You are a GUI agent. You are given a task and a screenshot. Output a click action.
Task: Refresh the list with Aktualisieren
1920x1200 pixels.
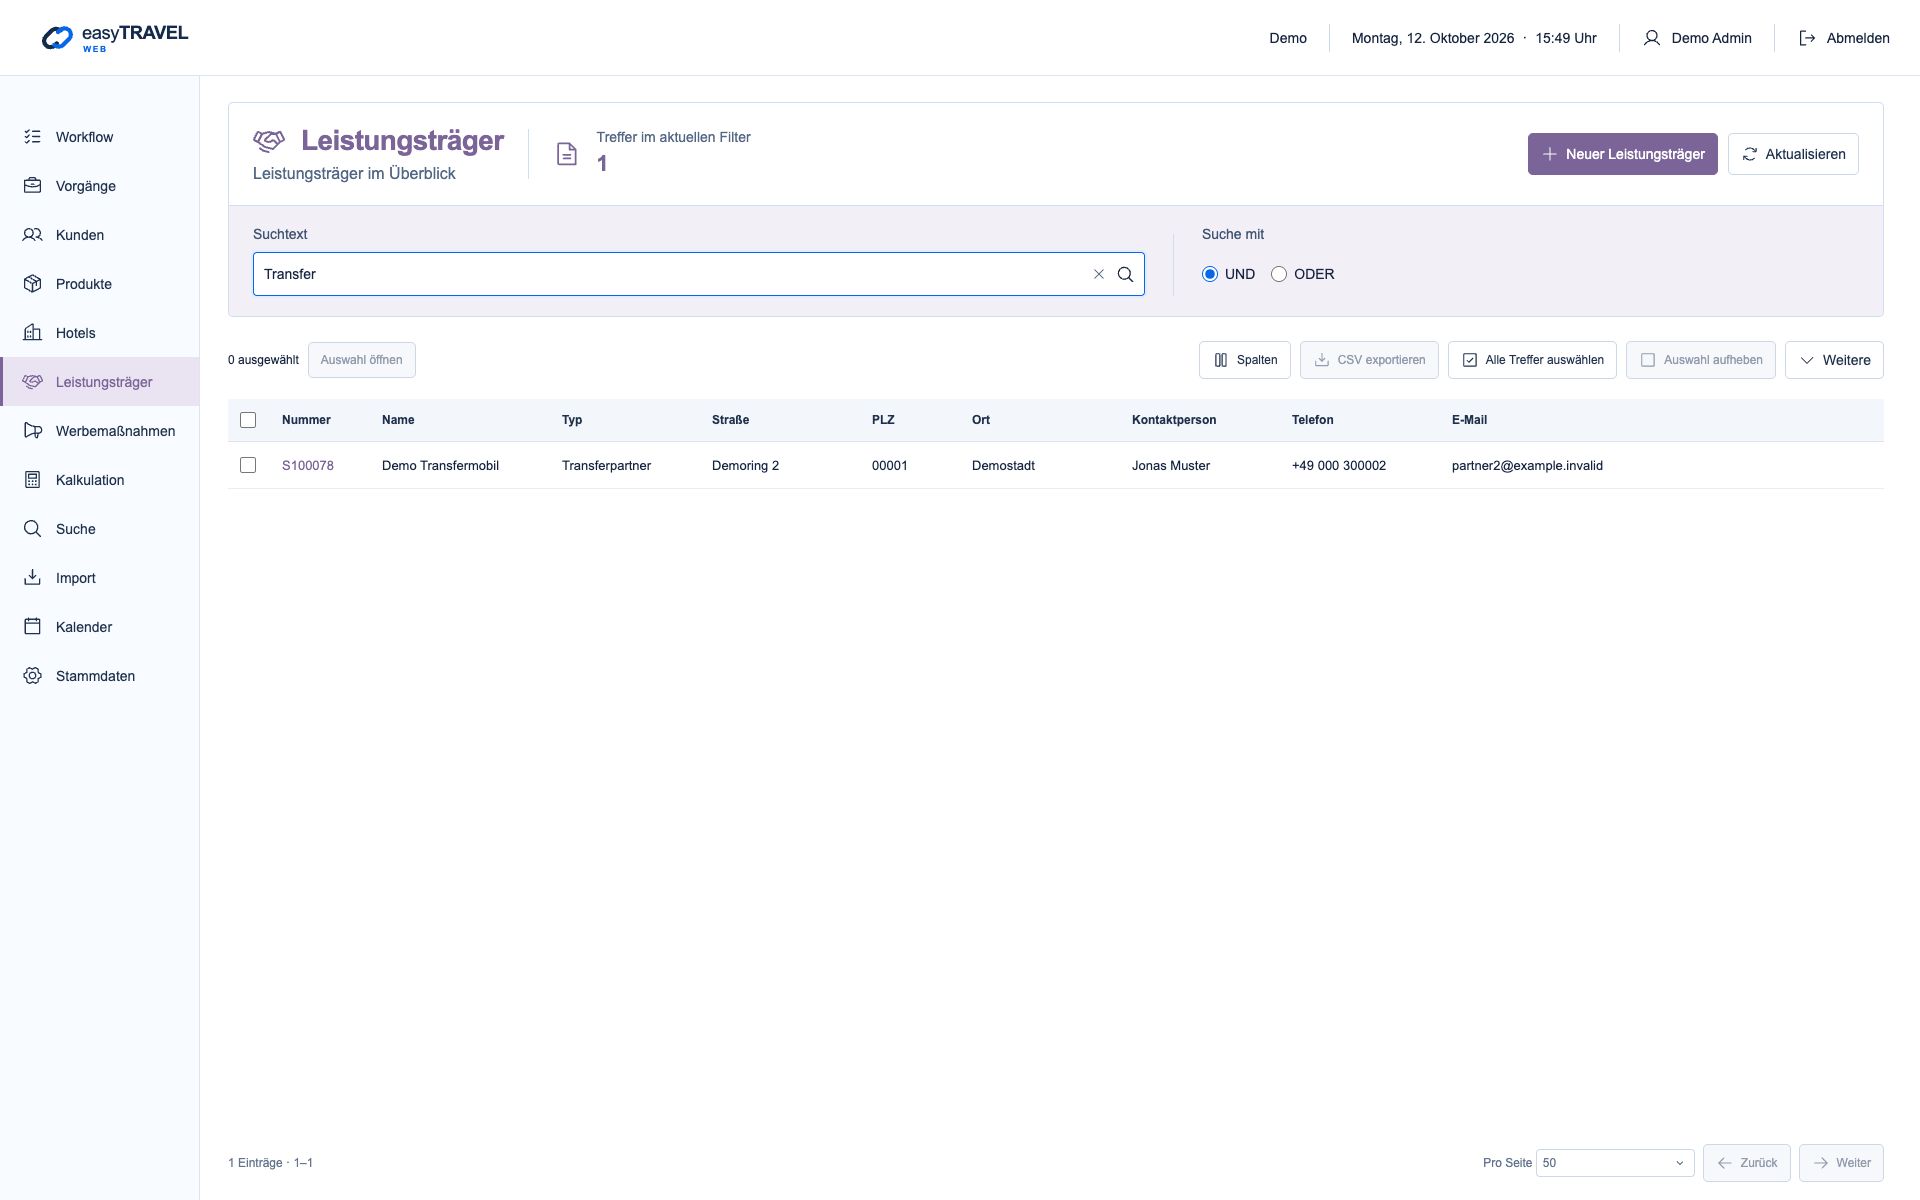click(x=1793, y=154)
